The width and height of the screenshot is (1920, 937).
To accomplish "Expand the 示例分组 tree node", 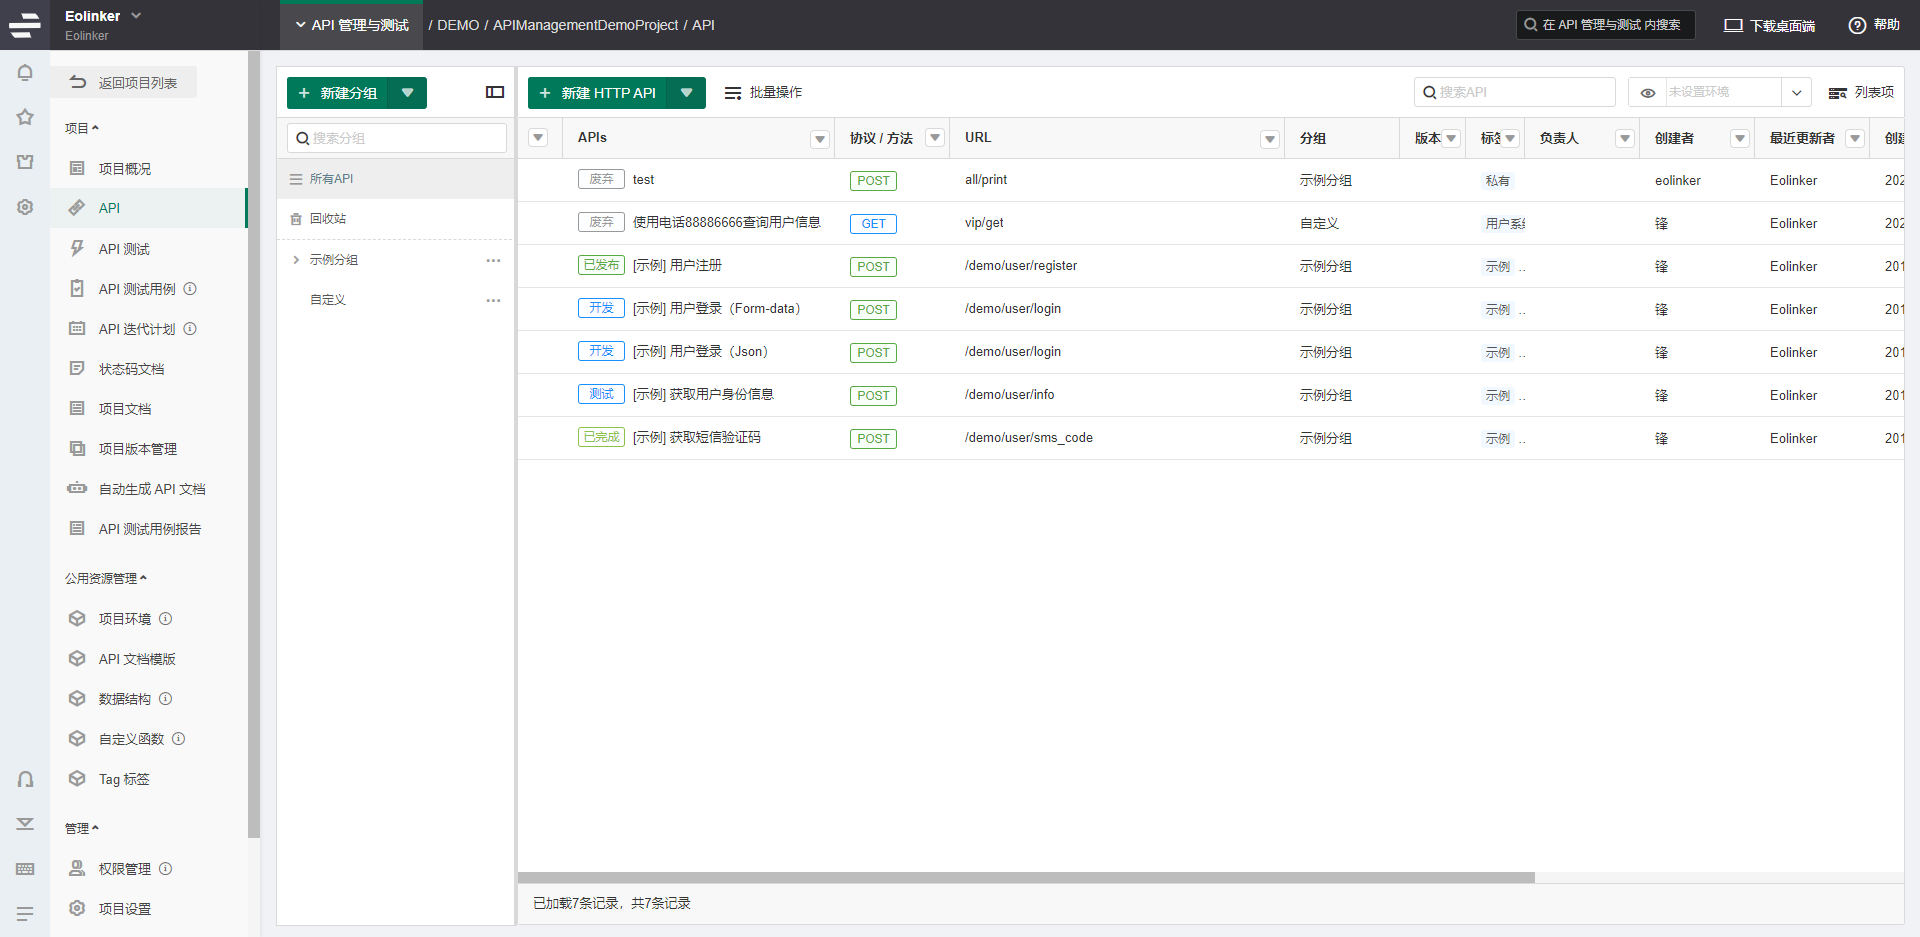I will 296,260.
